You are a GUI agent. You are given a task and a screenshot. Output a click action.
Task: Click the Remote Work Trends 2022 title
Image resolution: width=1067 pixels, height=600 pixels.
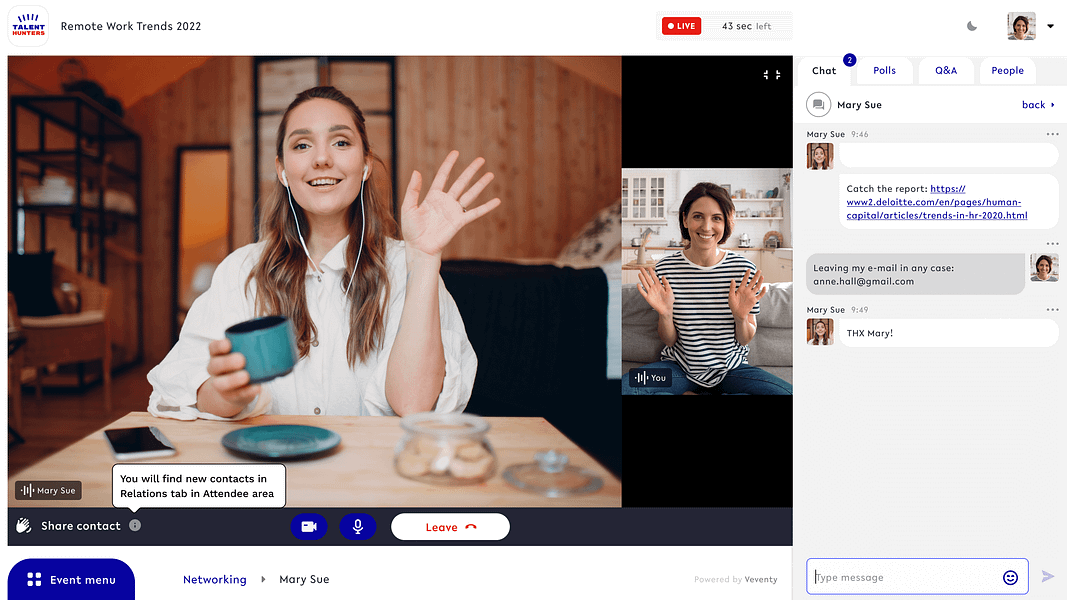131,26
